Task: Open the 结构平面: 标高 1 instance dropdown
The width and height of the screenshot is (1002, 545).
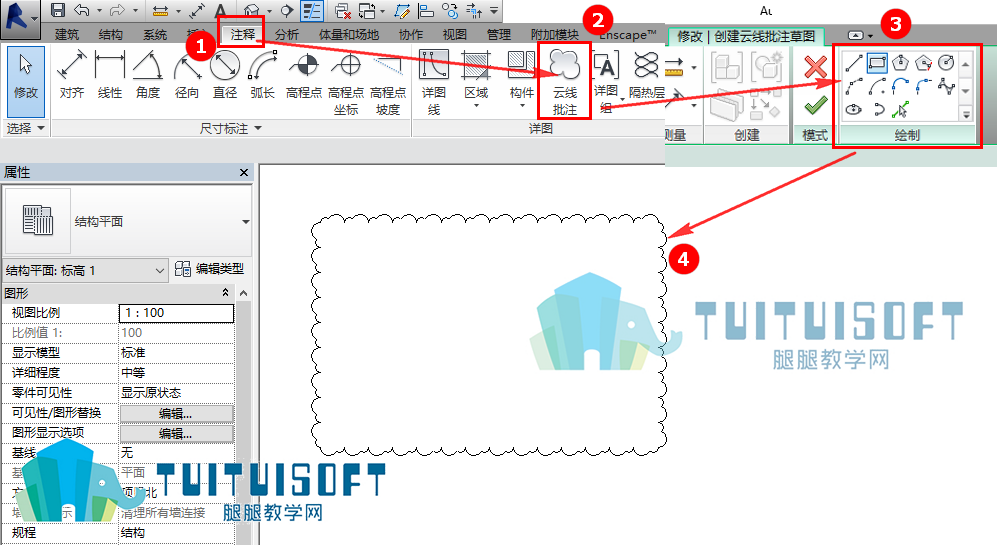Action: click(160, 271)
